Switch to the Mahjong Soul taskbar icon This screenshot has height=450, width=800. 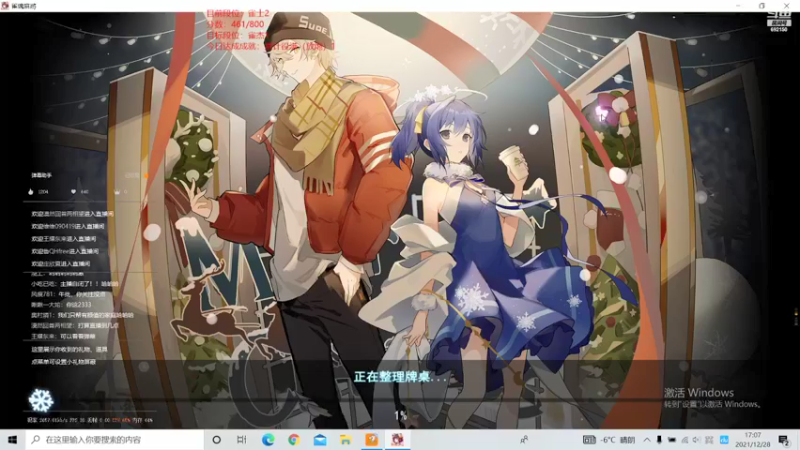click(x=397, y=439)
